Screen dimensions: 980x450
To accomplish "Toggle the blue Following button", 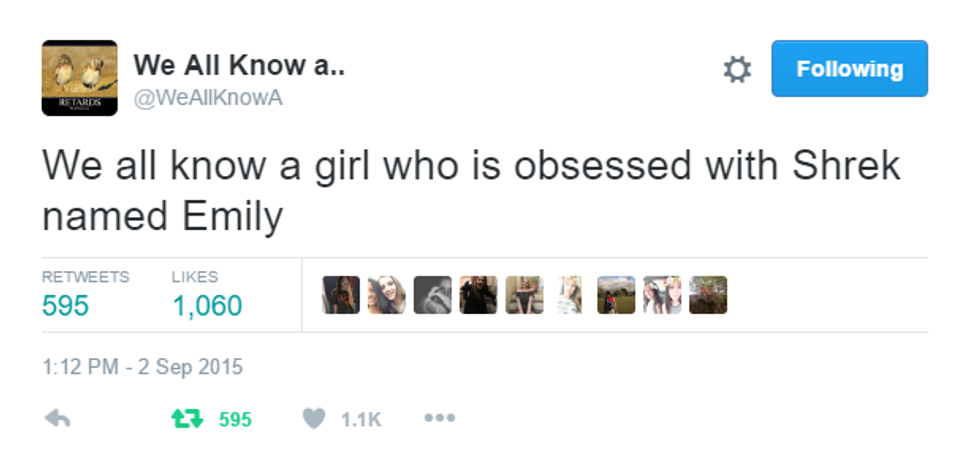I will [849, 69].
